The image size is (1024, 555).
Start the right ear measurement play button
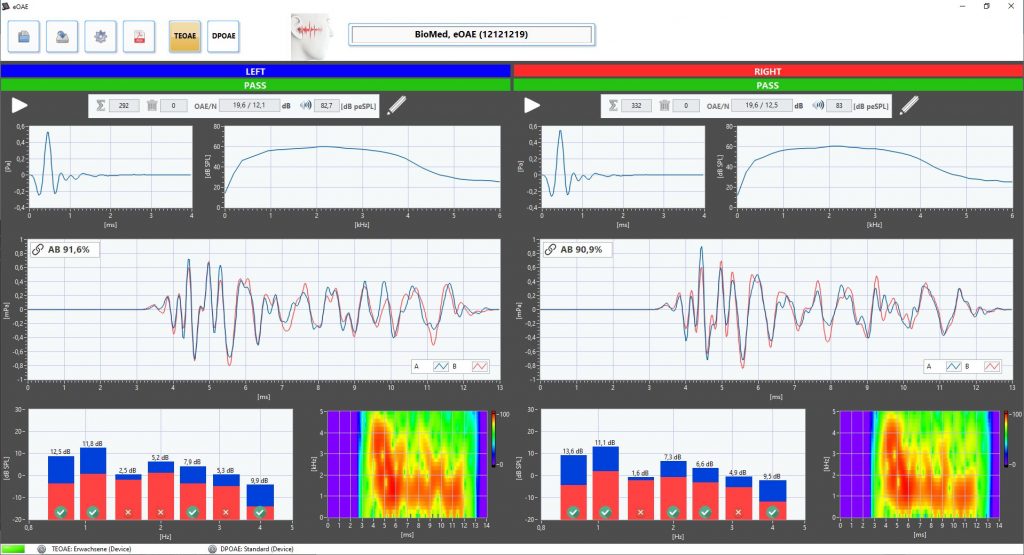[x=532, y=105]
